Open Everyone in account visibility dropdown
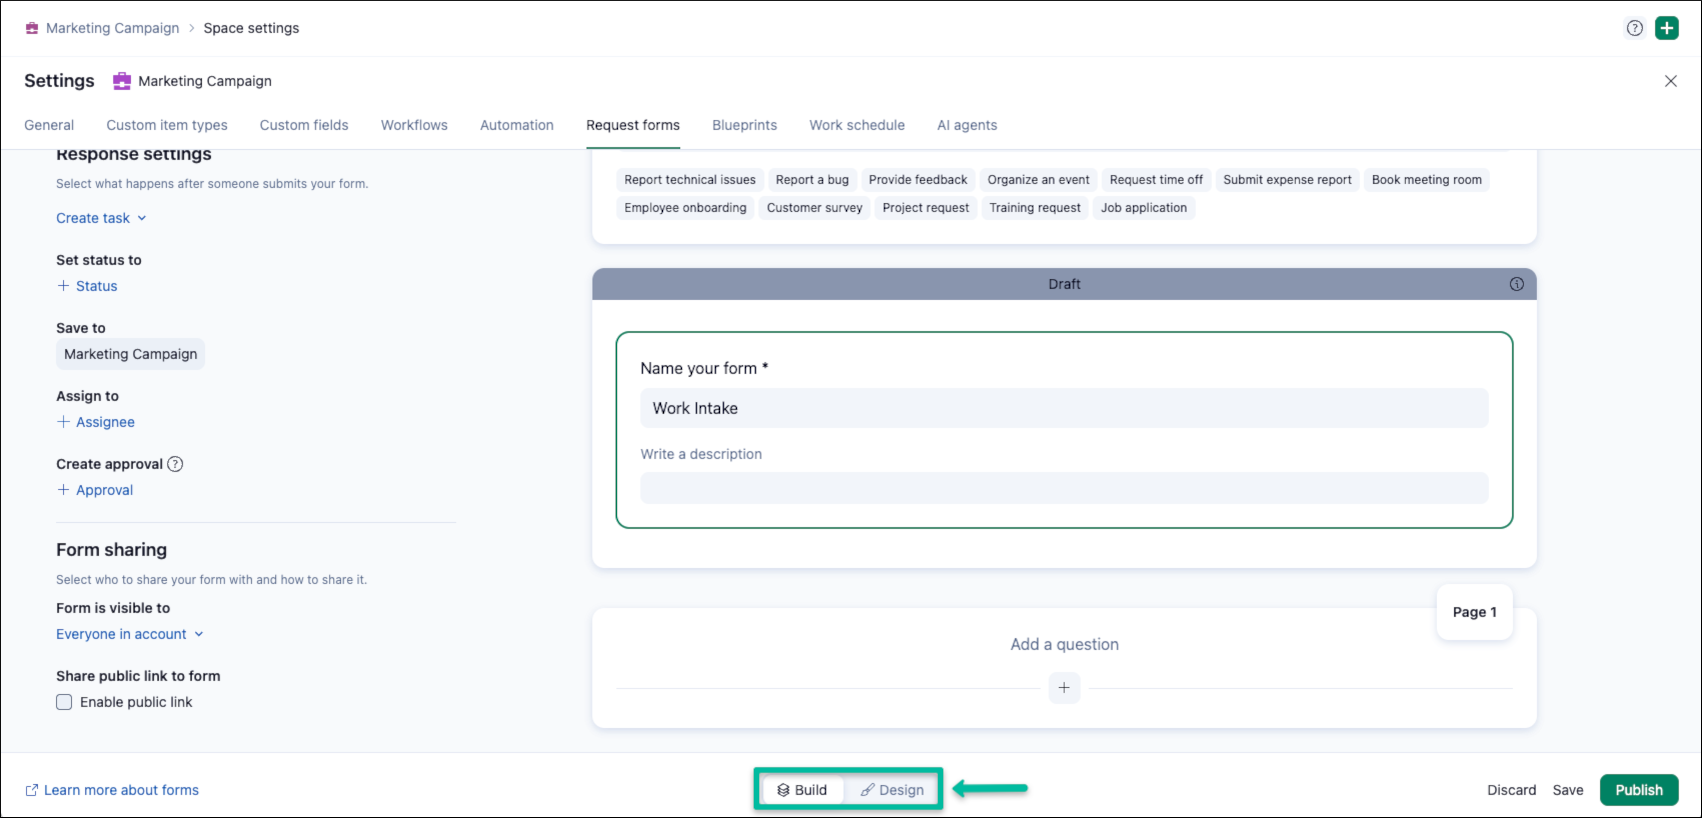 [x=130, y=634]
